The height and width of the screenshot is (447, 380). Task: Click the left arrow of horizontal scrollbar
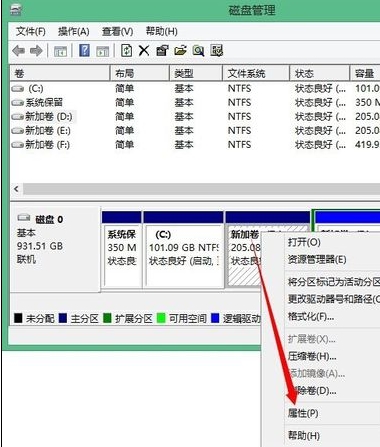[16, 189]
